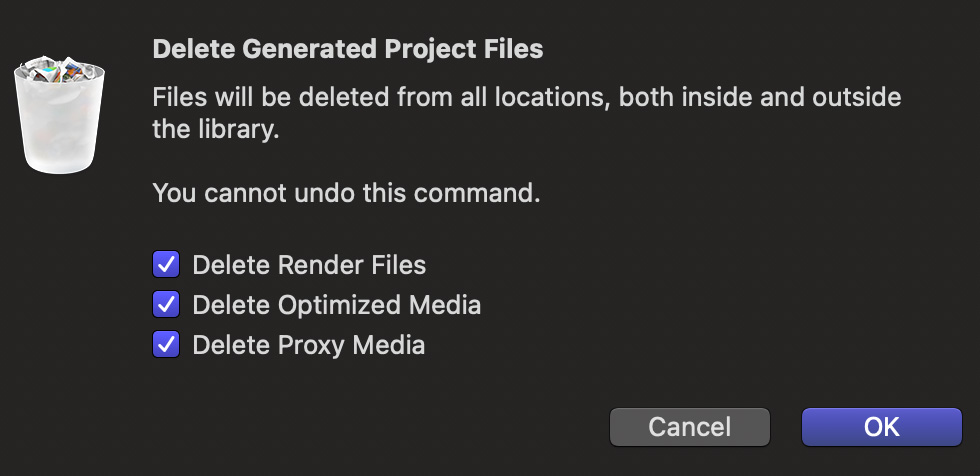Click the "Delete Optimized Media" label text
Viewport: 980px width, 476px height.
[x=337, y=305]
